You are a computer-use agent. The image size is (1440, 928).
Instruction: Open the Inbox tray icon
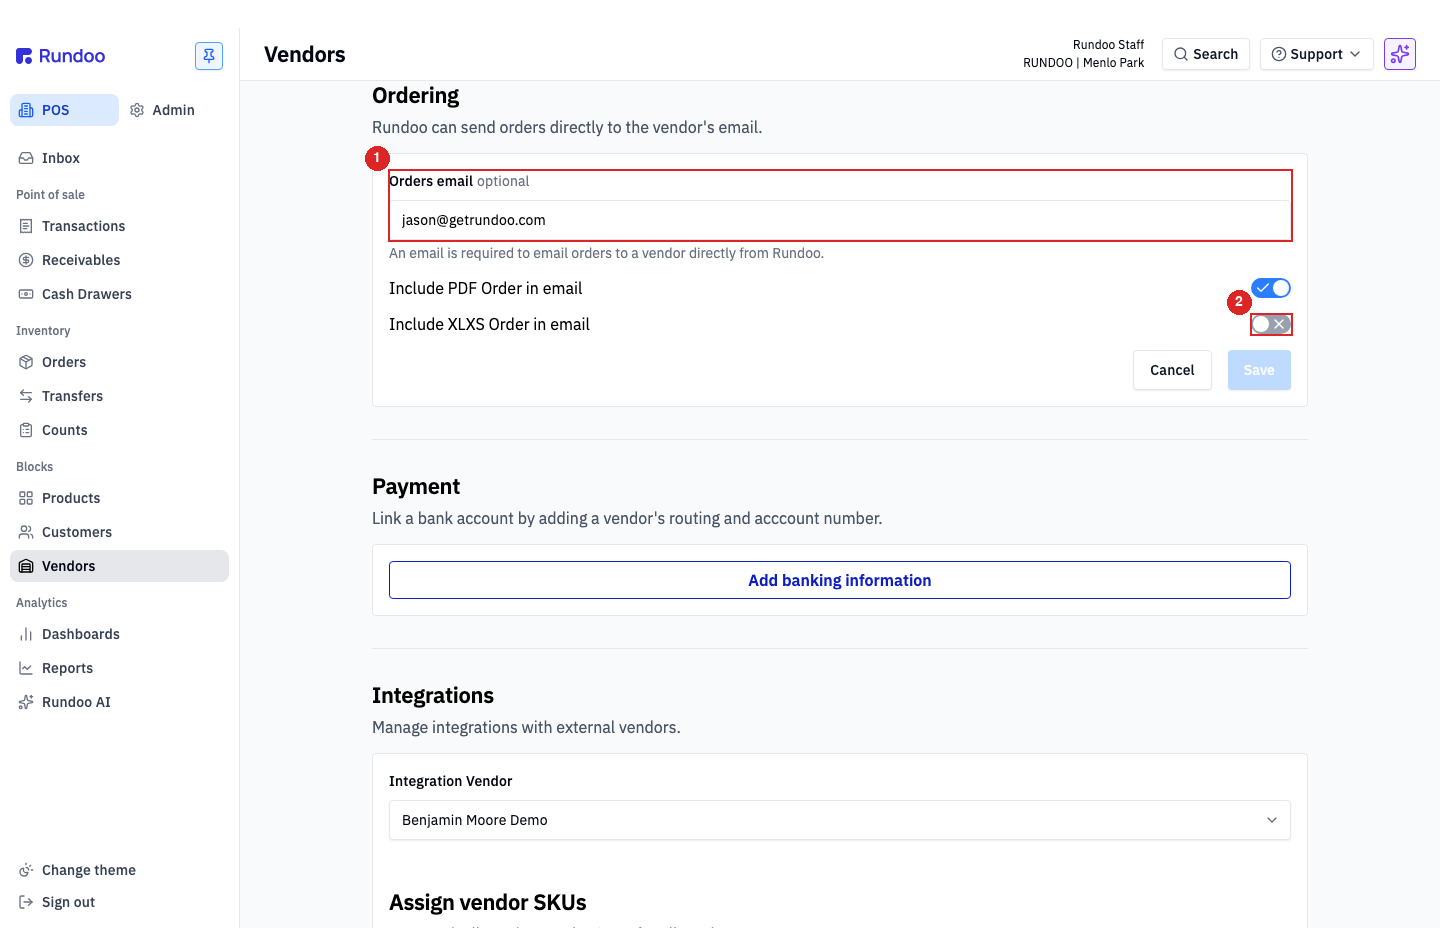(x=26, y=158)
